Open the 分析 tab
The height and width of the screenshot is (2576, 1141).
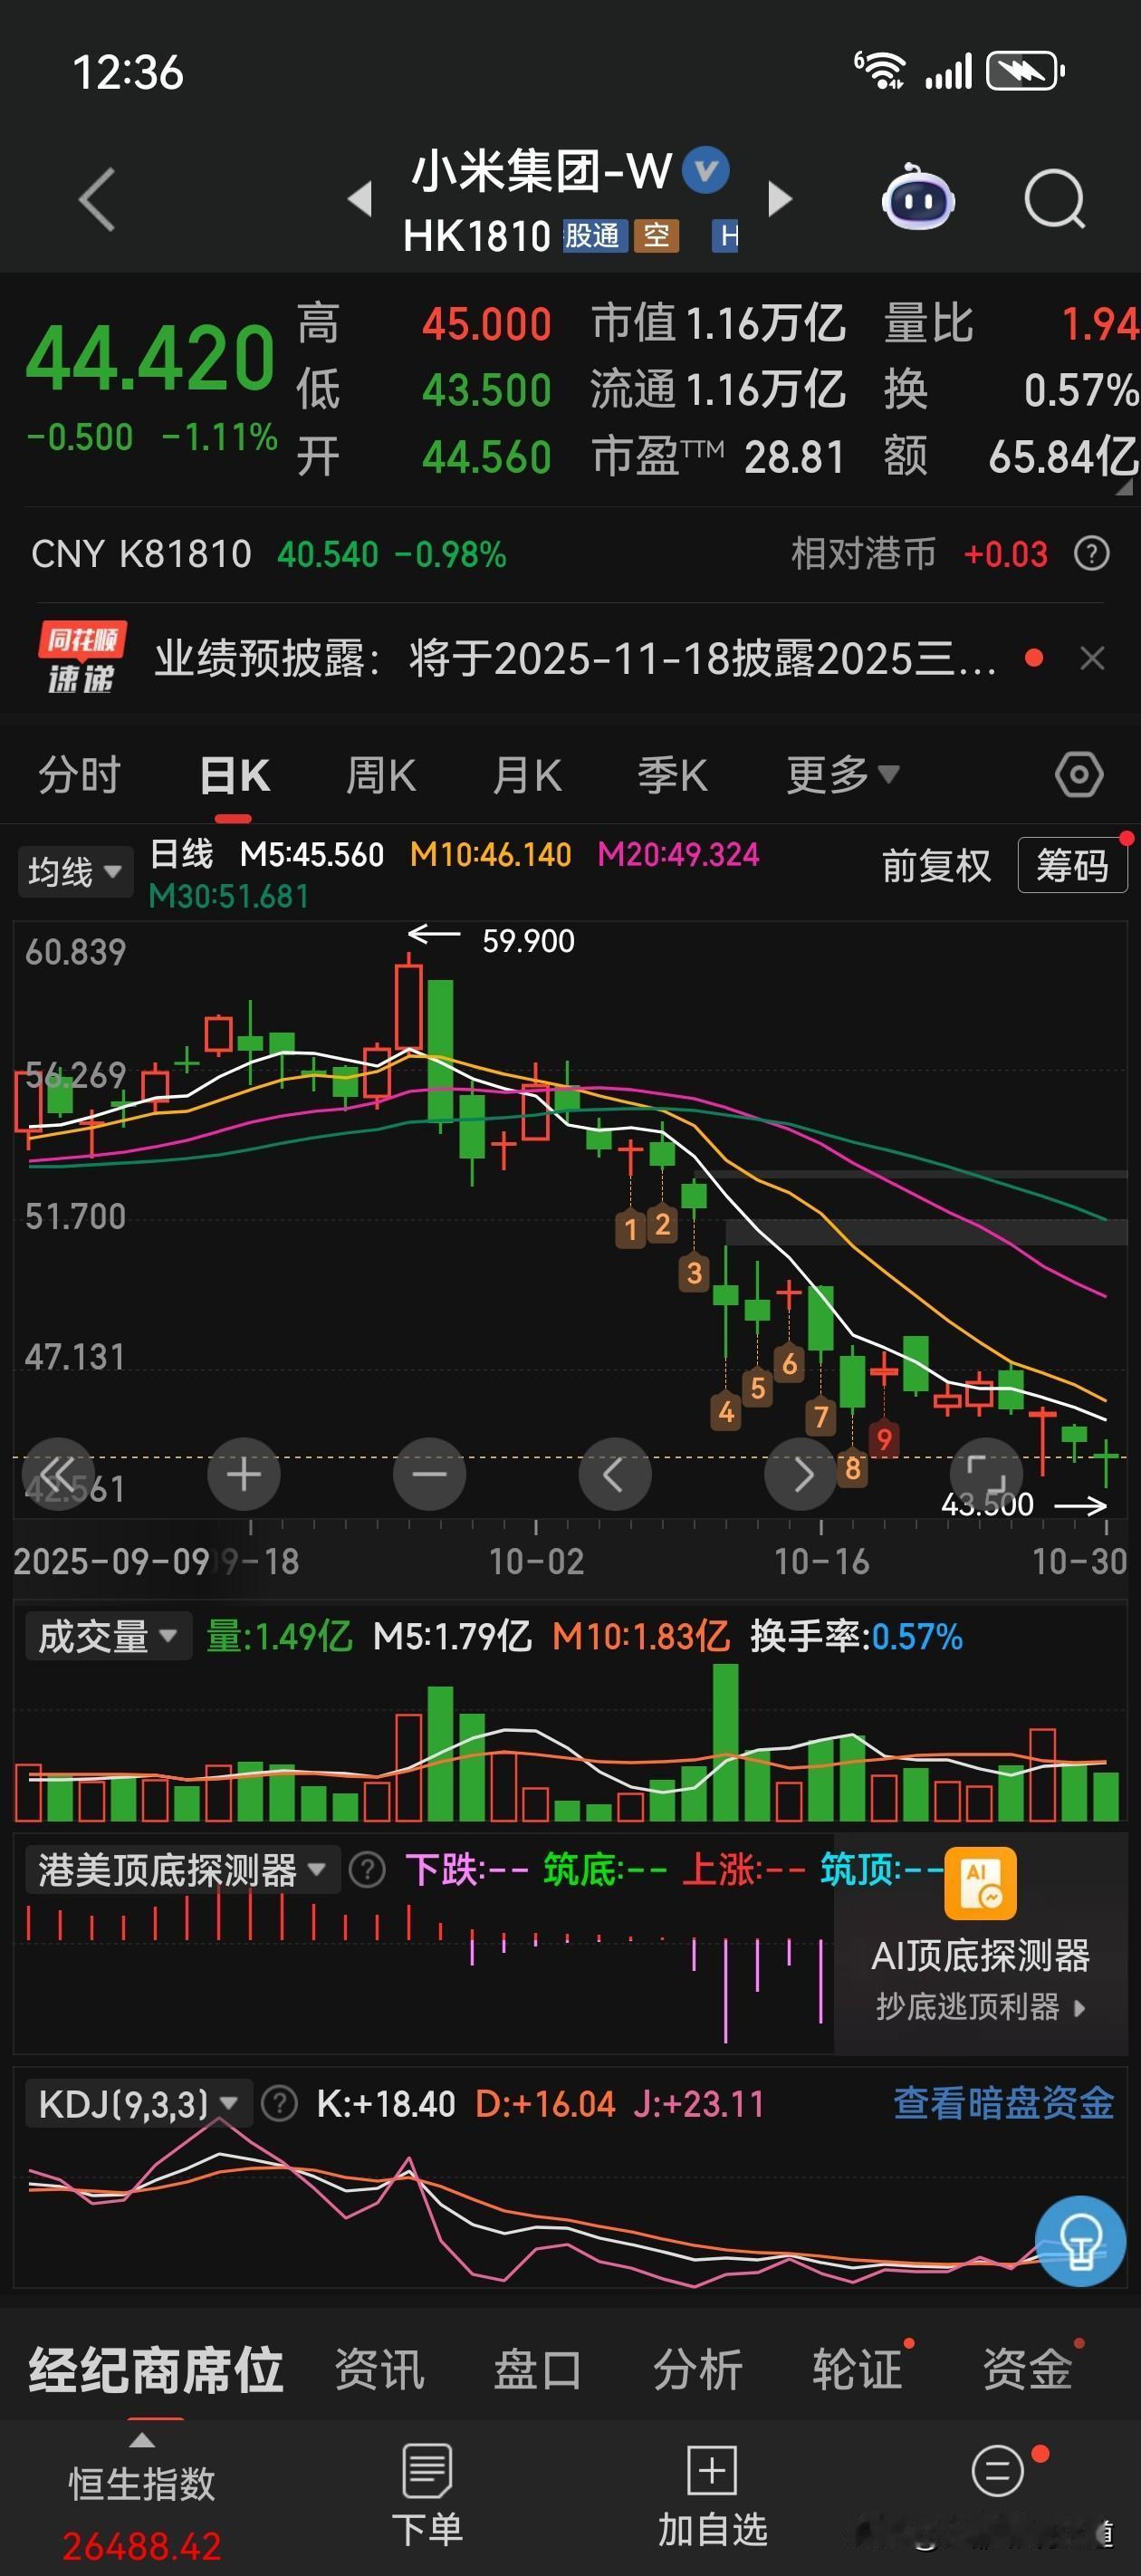tap(698, 2369)
